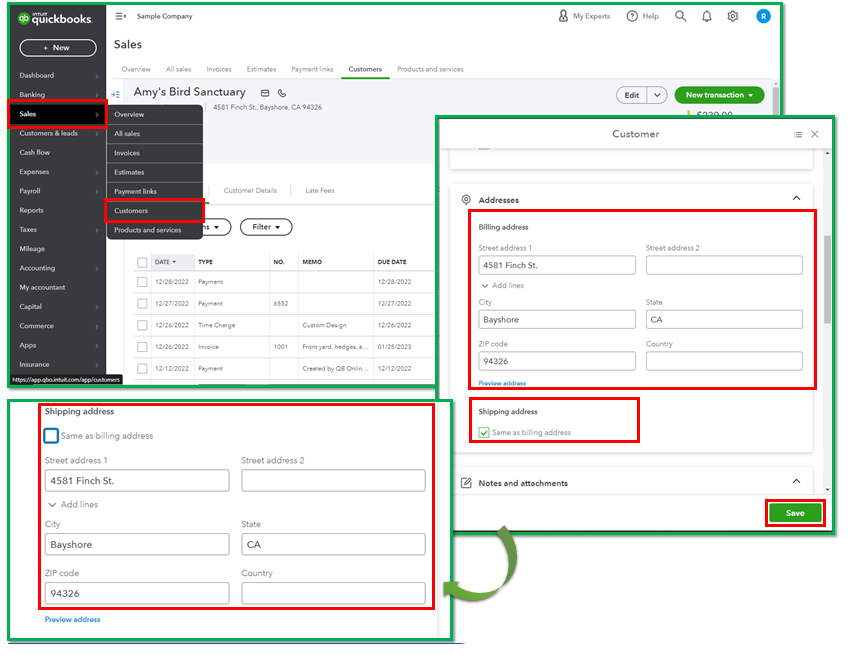Image resolution: width=858 pixels, height=668 pixels.
Task: Open the Filter dropdown
Action: pyautogui.click(x=266, y=227)
